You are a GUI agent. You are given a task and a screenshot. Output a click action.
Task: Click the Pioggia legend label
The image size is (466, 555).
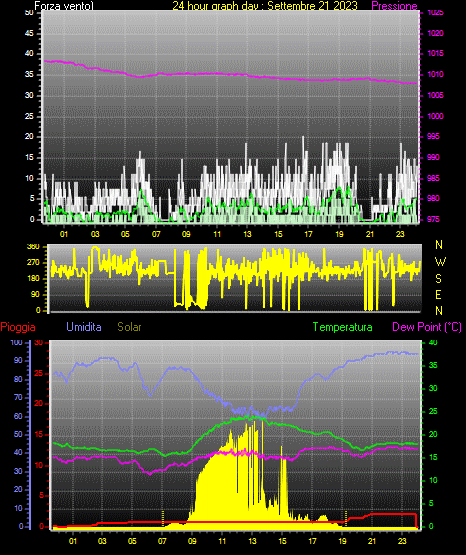[x=18, y=327]
